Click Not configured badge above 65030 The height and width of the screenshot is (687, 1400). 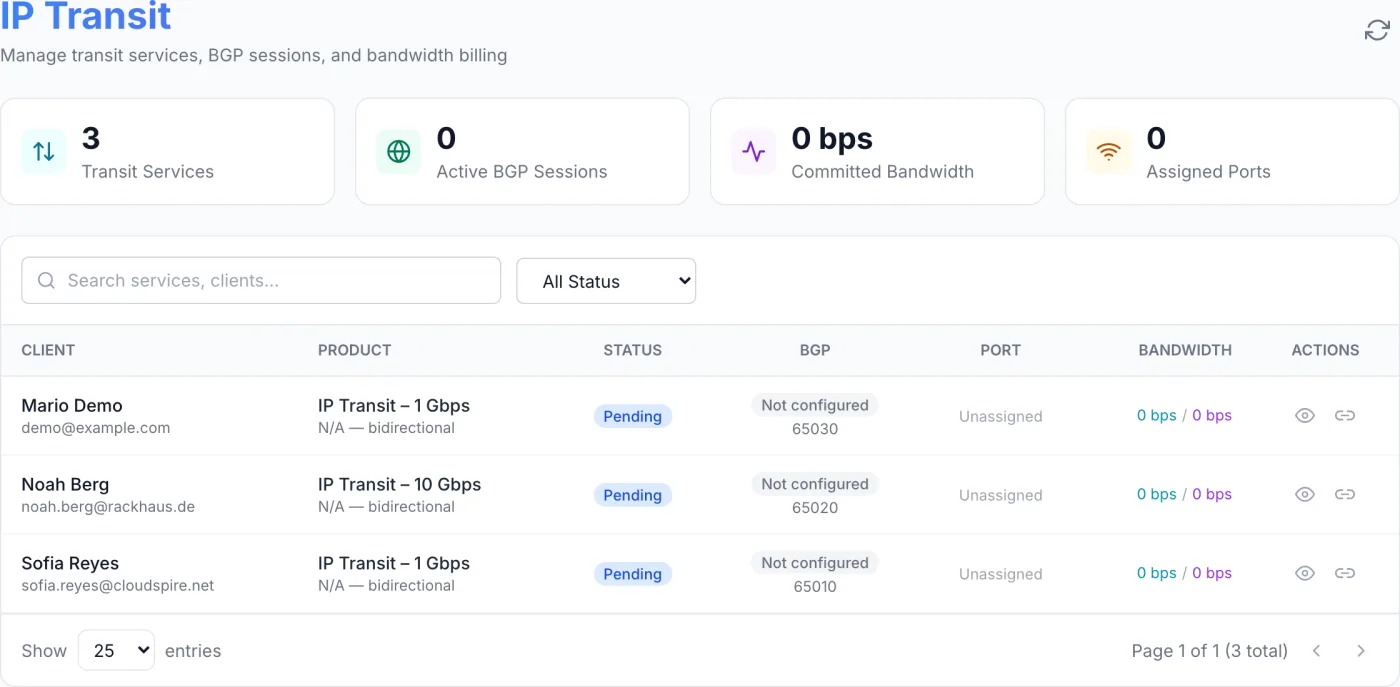point(815,405)
